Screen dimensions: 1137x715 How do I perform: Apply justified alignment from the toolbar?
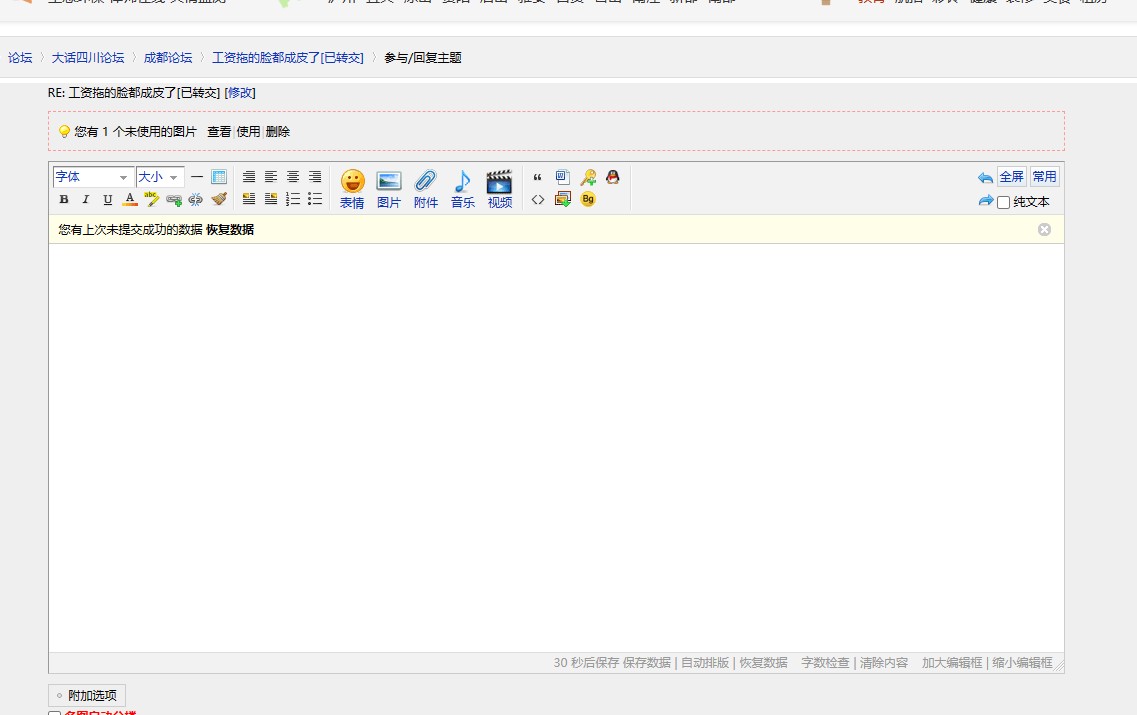(249, 177)
